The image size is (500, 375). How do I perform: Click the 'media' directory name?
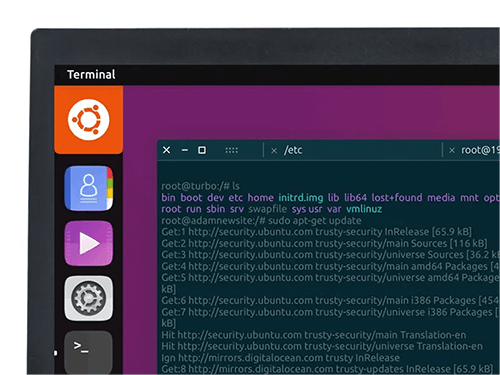[x=441, y=198]
